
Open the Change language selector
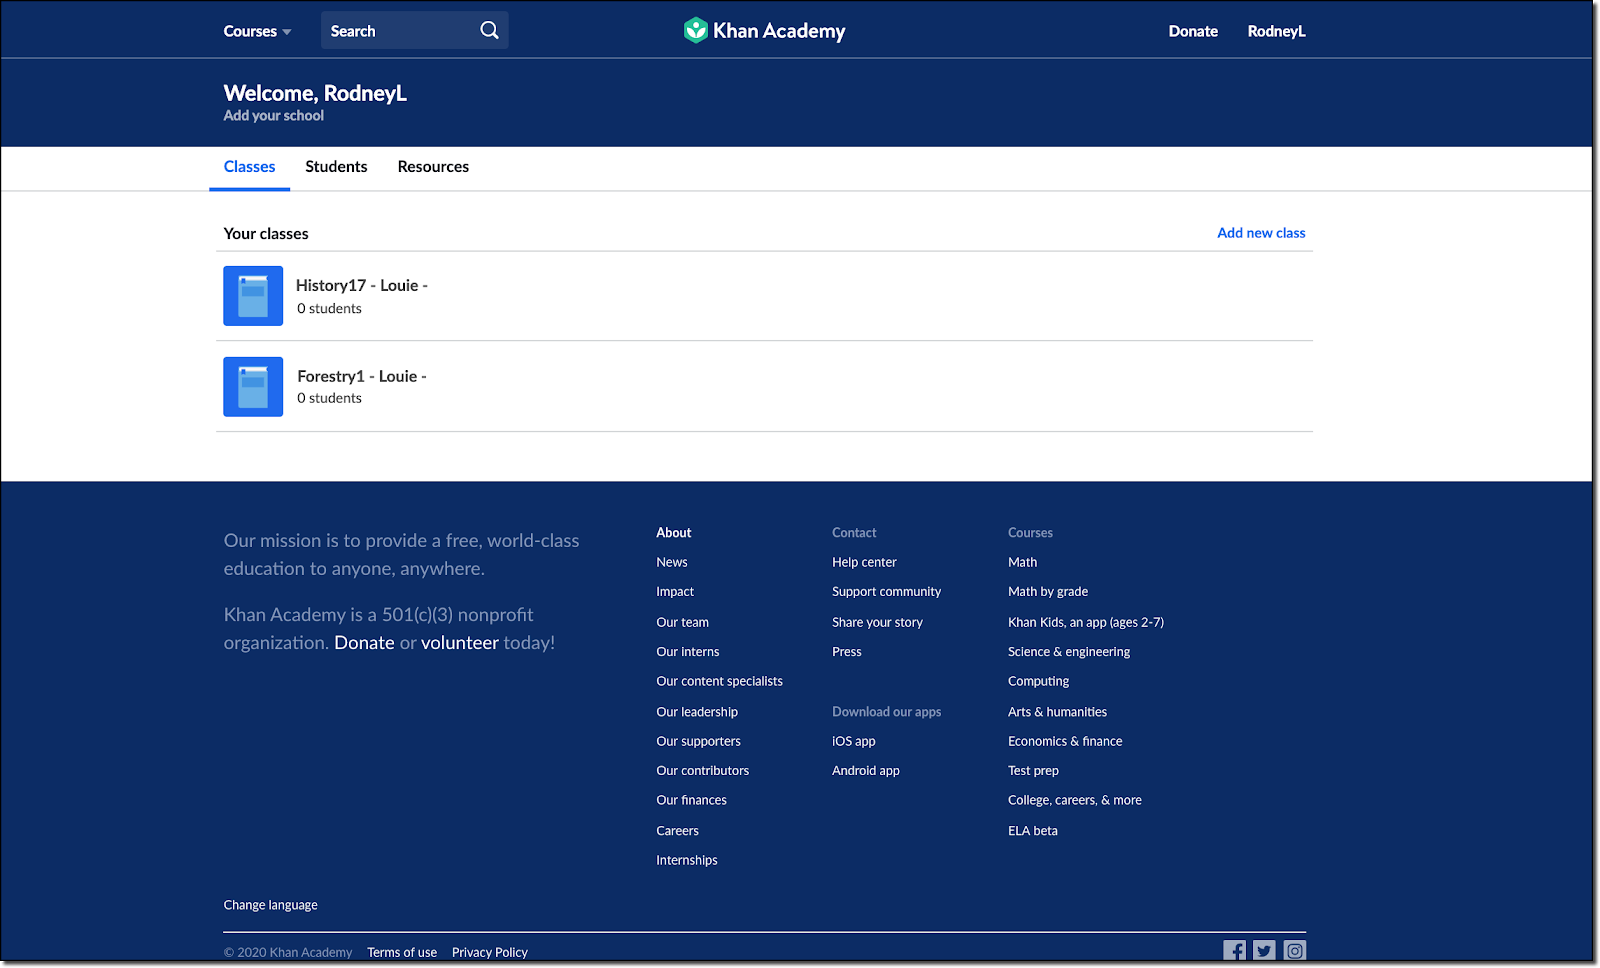coord(270,904)
